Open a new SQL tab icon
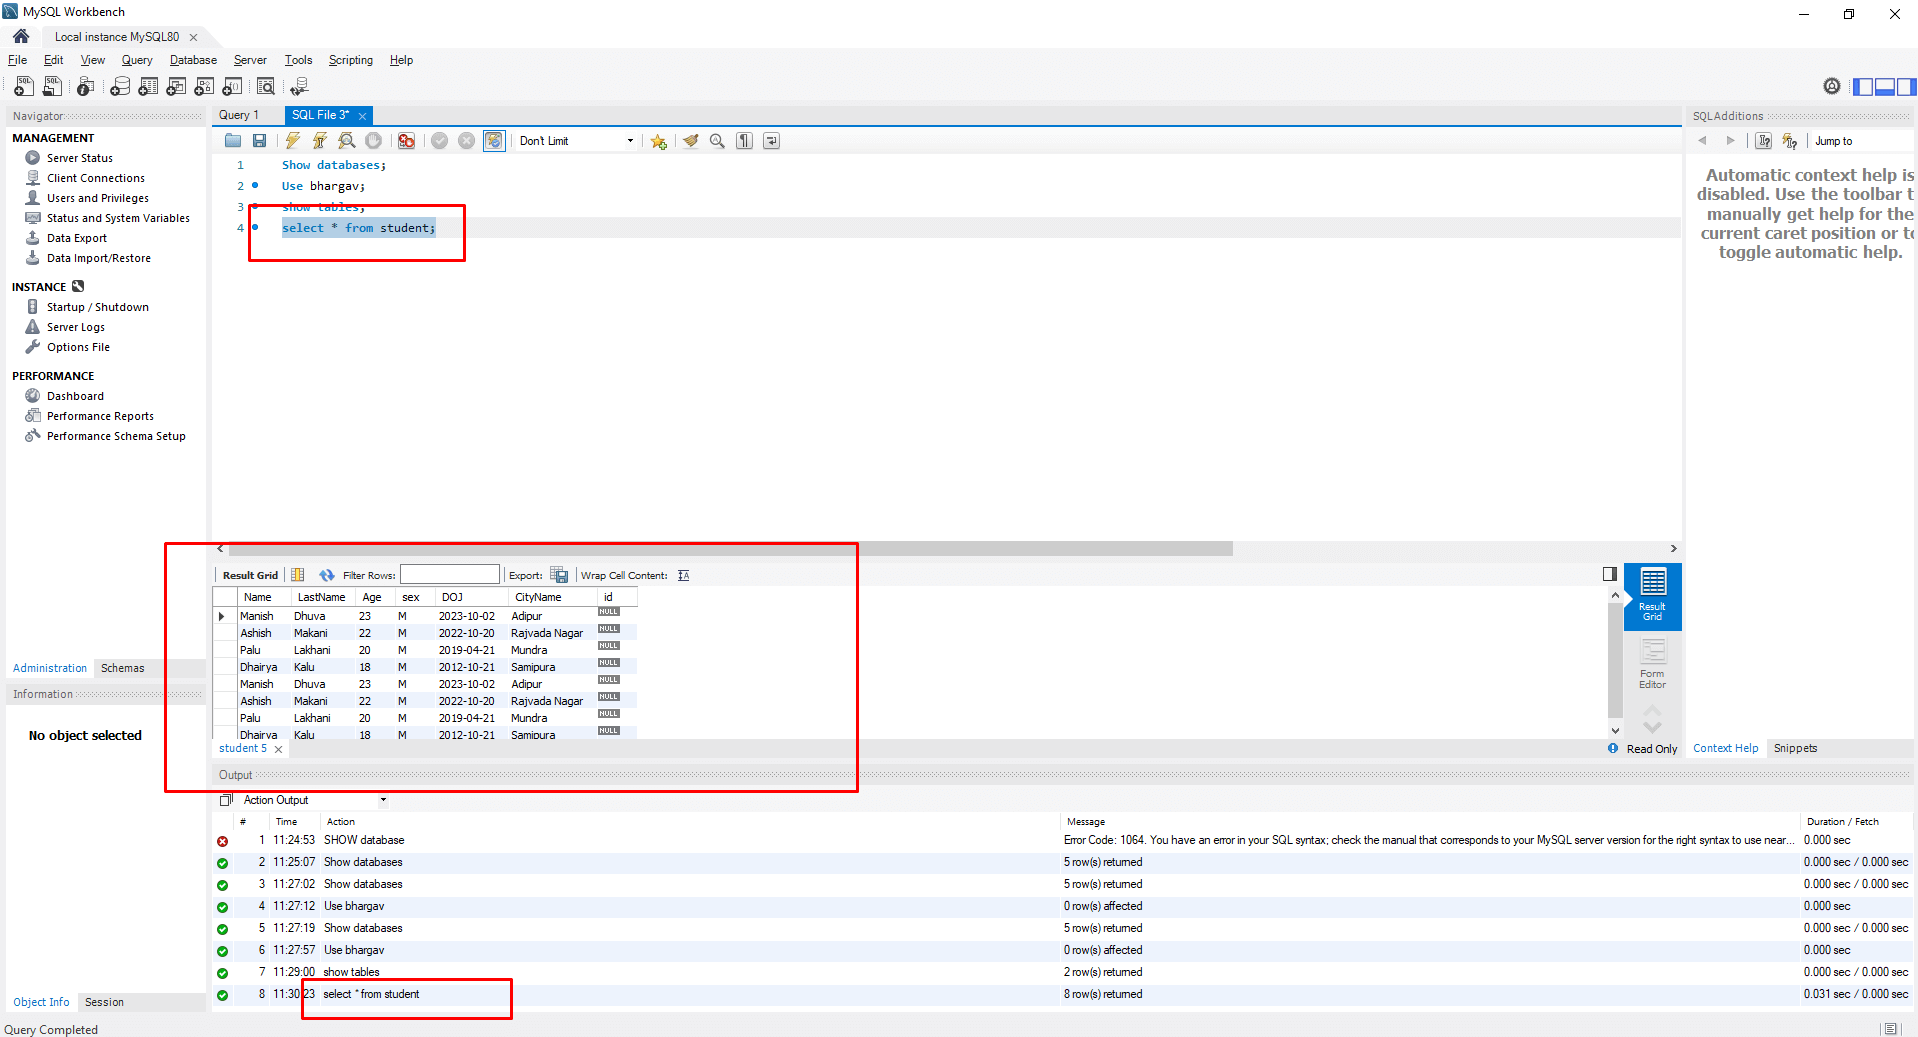The width and height of the screenshot is (1918, 1037). (24, 87)
